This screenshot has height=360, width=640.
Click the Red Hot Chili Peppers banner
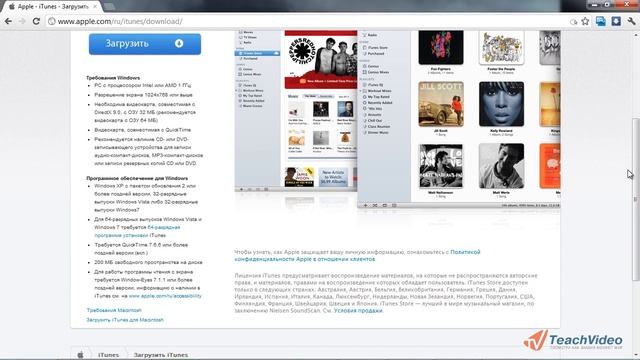tap(321, 59)
